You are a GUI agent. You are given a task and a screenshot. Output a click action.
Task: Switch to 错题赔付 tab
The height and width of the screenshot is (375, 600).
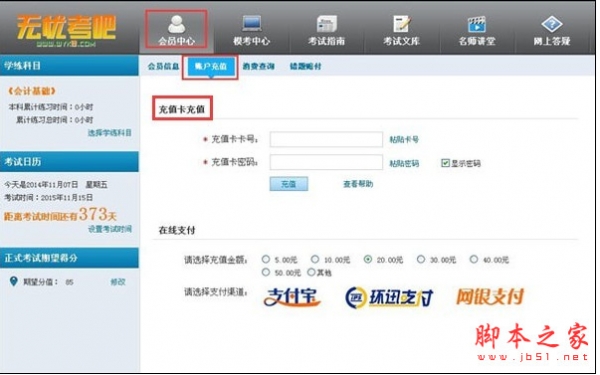coord(305,66)
